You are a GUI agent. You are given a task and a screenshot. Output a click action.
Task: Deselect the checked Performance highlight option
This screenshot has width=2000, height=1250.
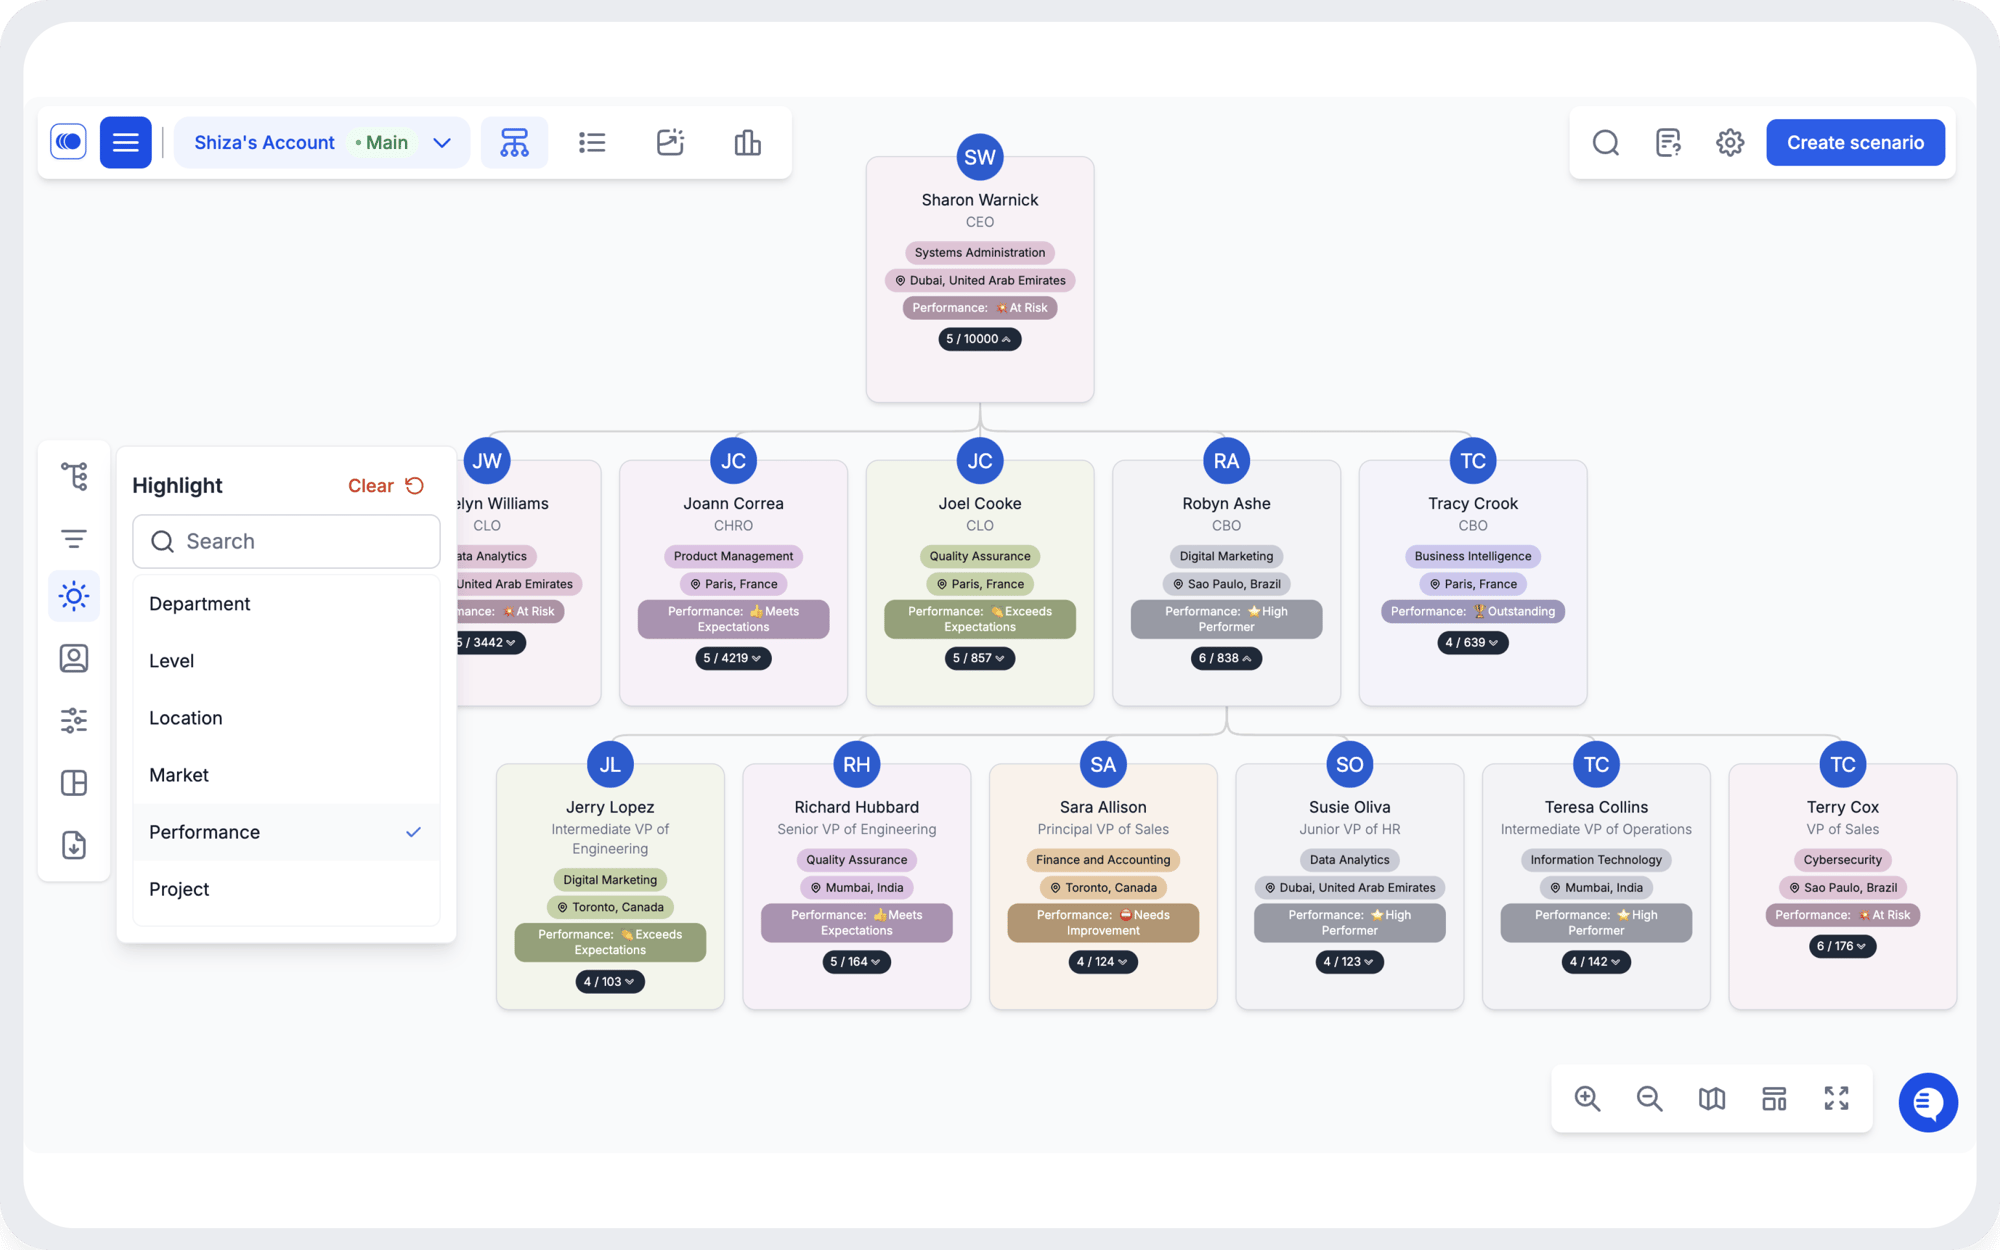pos(286,832)
